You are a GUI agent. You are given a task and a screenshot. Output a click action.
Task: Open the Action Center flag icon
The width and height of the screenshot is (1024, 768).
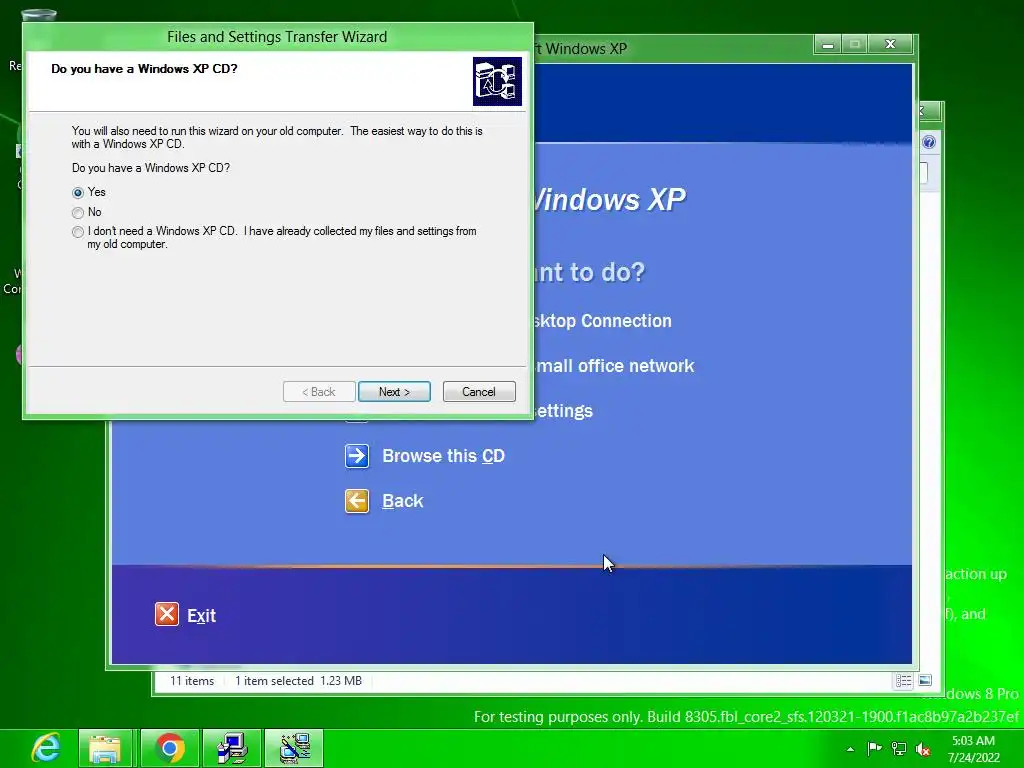pos(874,749)
